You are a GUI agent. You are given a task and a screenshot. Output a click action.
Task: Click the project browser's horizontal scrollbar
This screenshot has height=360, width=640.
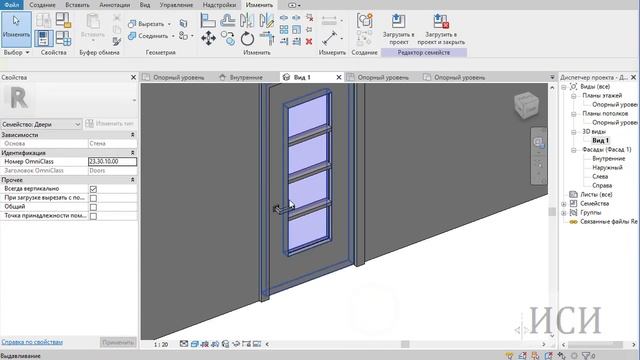[x=595, y=344]
